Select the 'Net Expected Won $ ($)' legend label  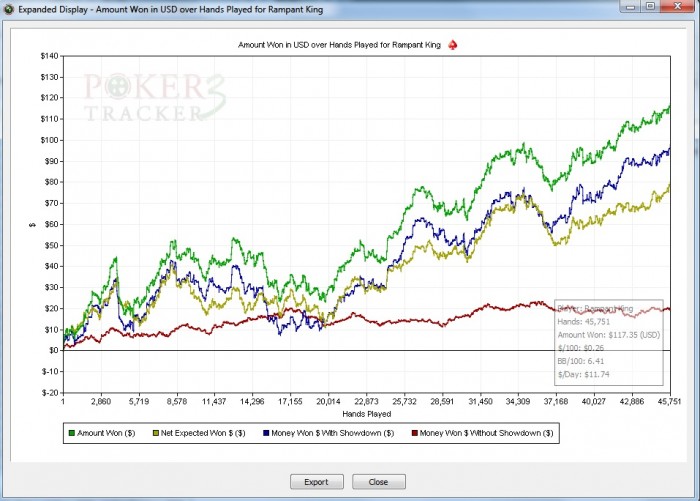coord(203,433)
